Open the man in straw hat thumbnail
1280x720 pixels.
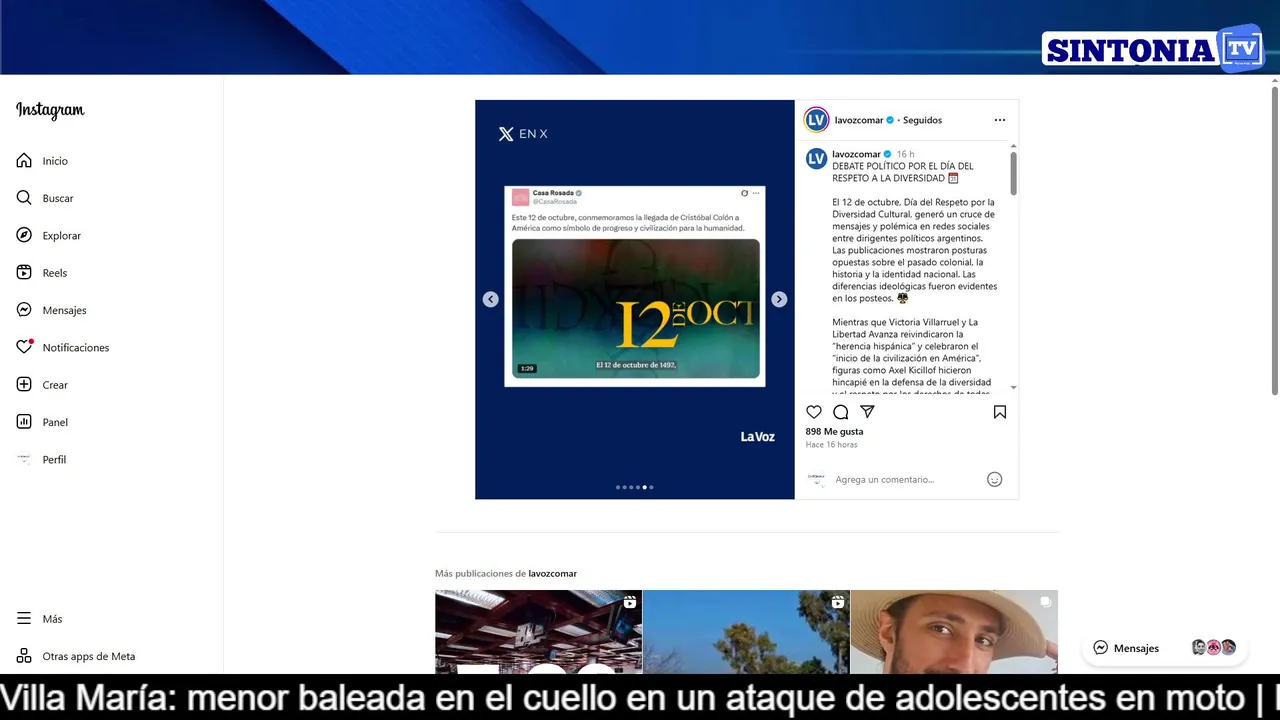[954, 632]
